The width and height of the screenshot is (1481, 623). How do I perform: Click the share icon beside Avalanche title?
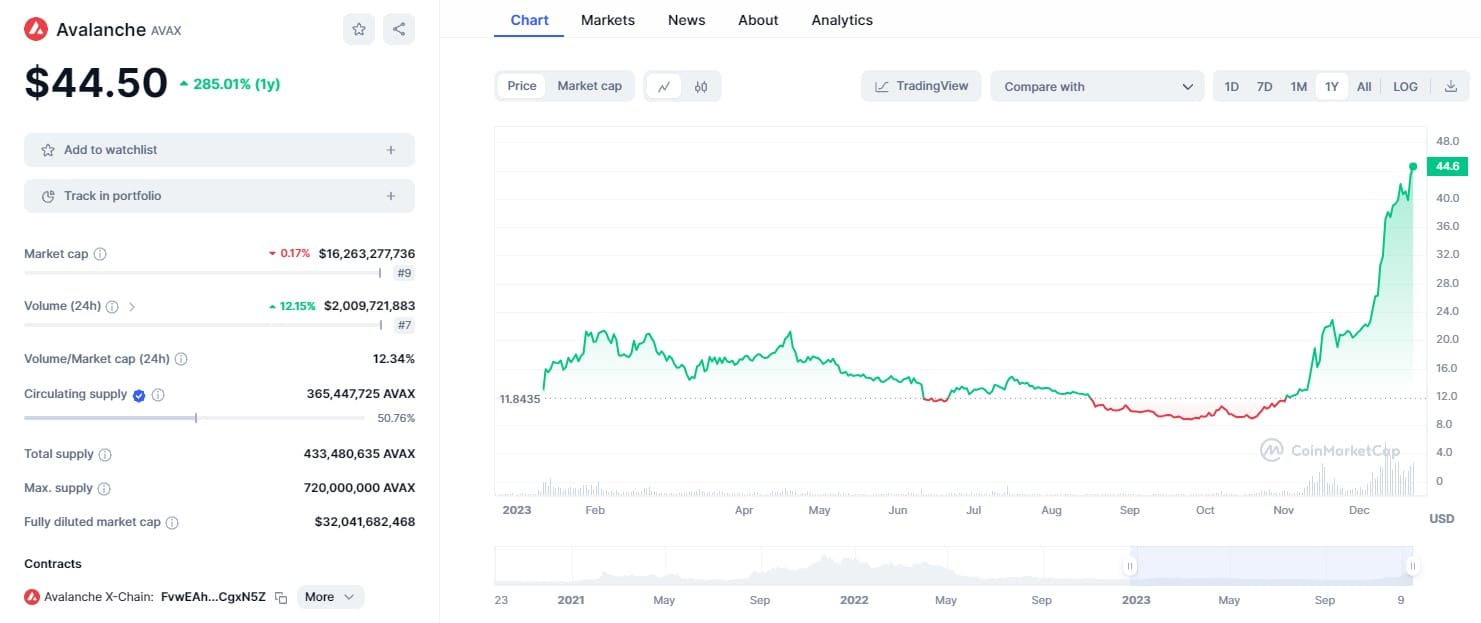pyautogui.click(x=399, y=29)
